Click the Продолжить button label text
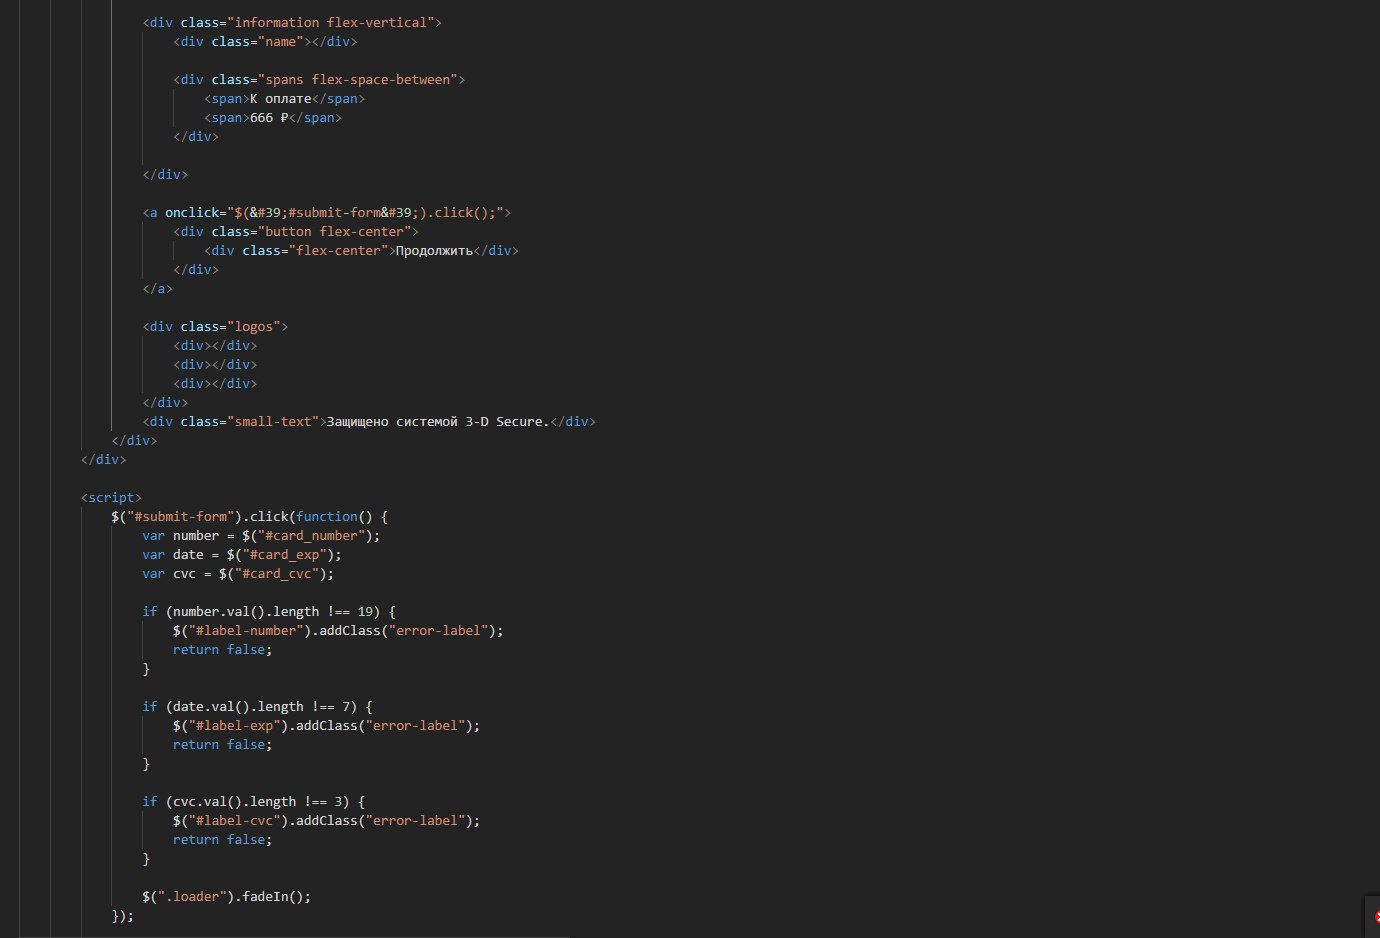This screenshot has width=1380, height=938. click(434, 250)
